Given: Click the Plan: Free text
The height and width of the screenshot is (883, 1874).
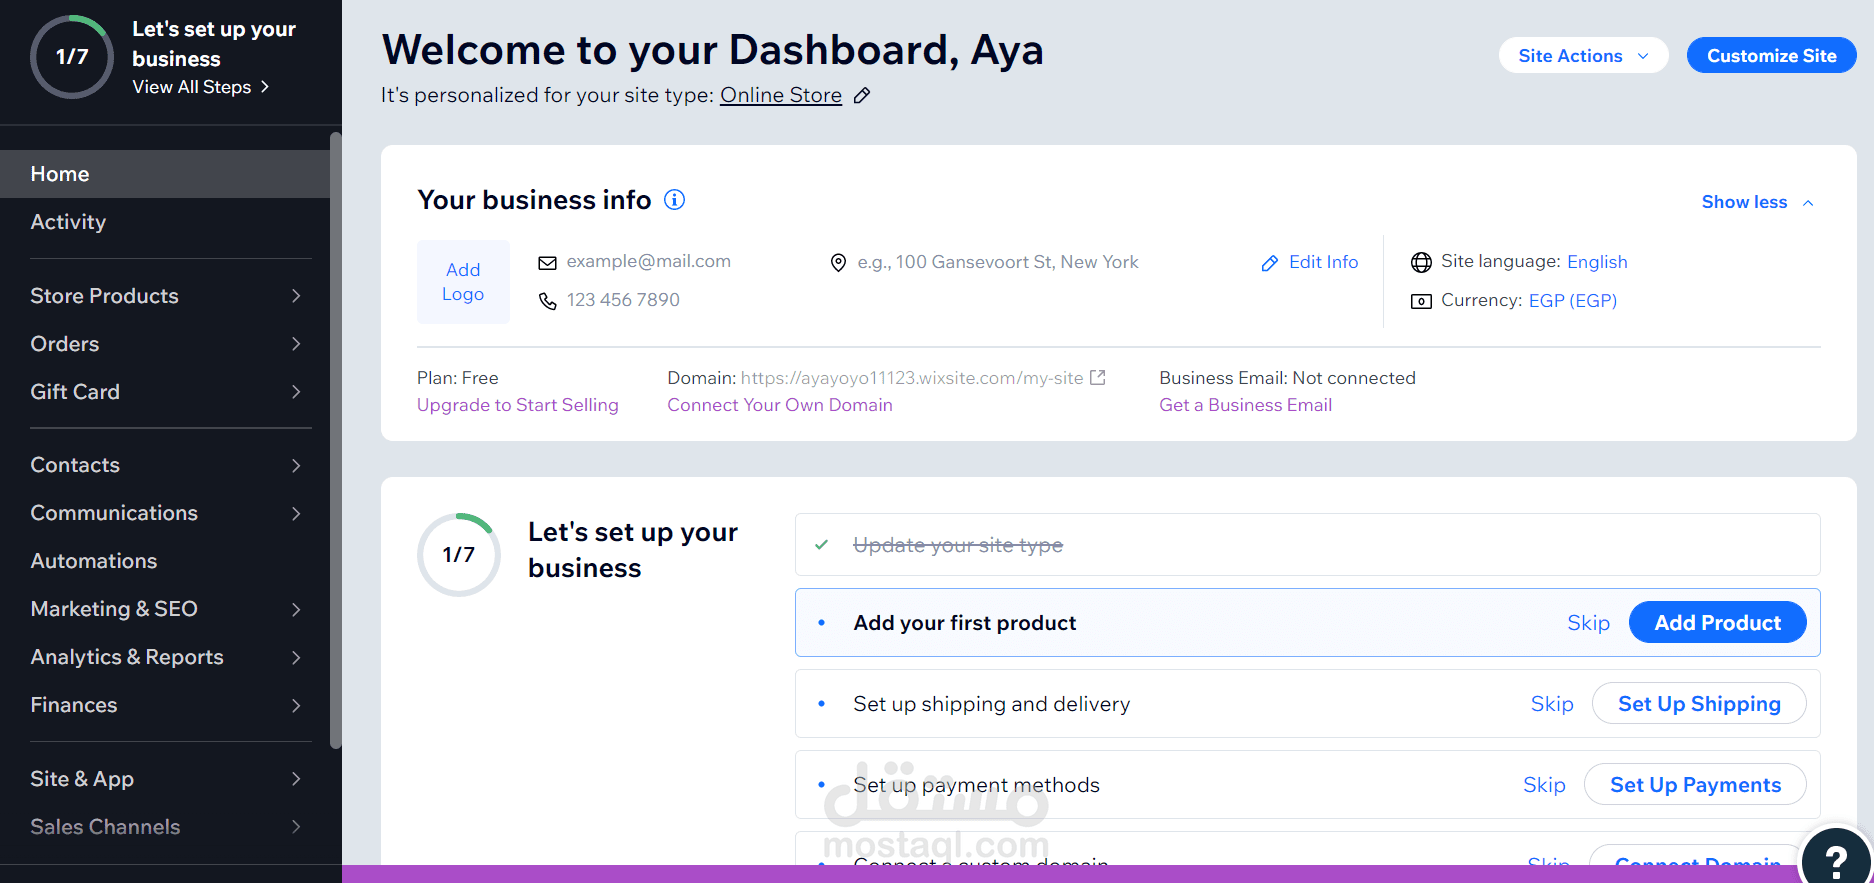Looking at the screenshot, I should (x=458, y=378).
